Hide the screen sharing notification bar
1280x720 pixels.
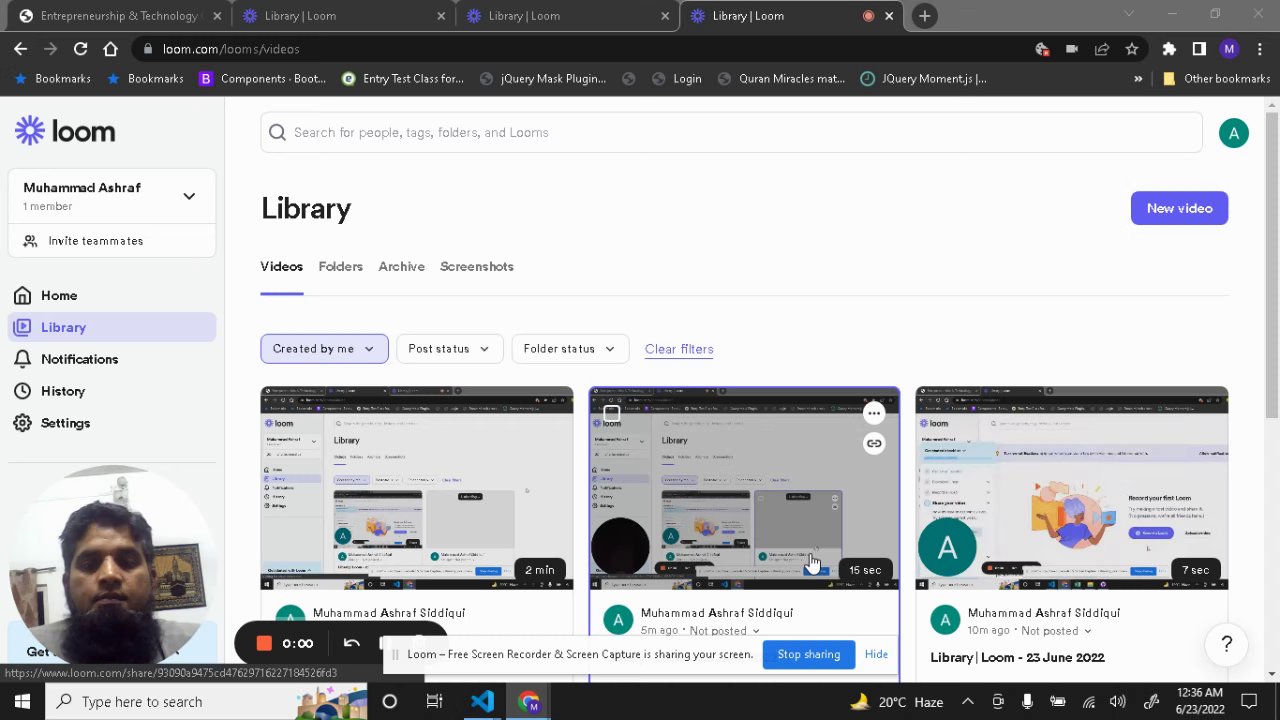pyautogui.click(x=876, y=654)
